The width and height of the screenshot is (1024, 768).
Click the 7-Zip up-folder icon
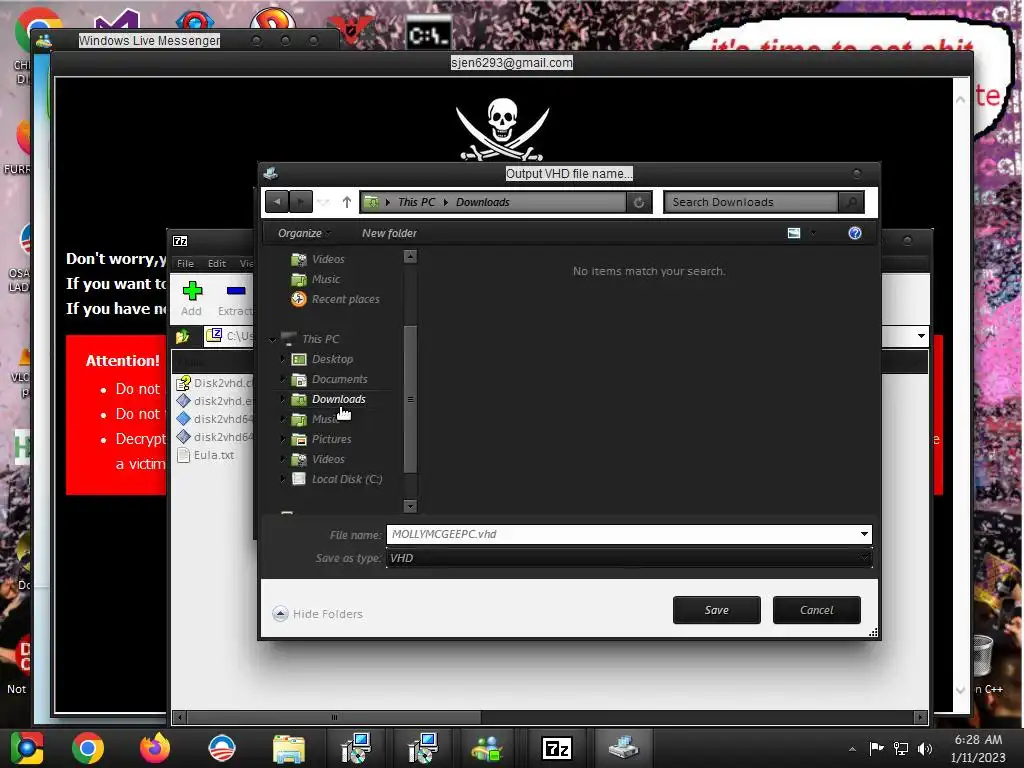click(183, 336)
